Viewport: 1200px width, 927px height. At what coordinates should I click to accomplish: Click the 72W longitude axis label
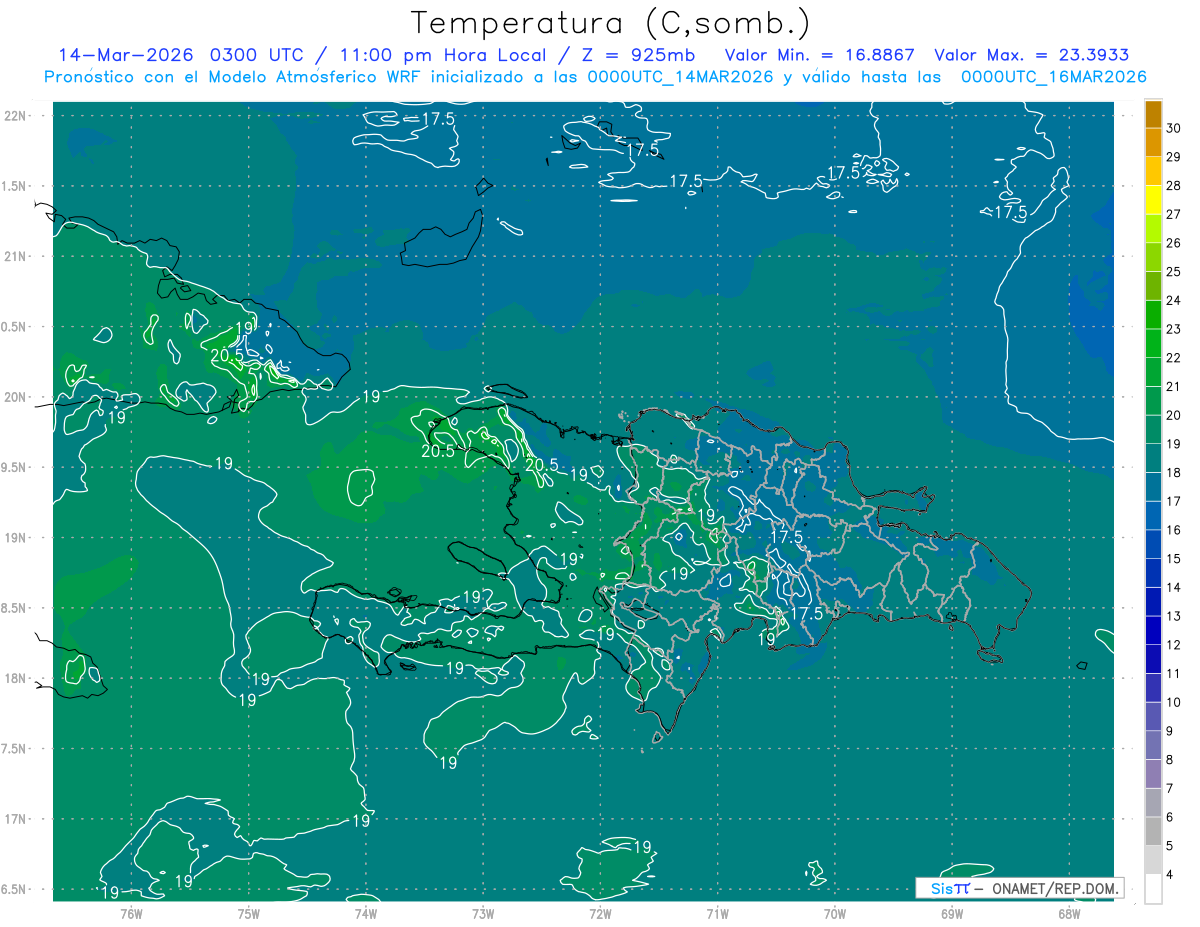[x=600, y=913]
